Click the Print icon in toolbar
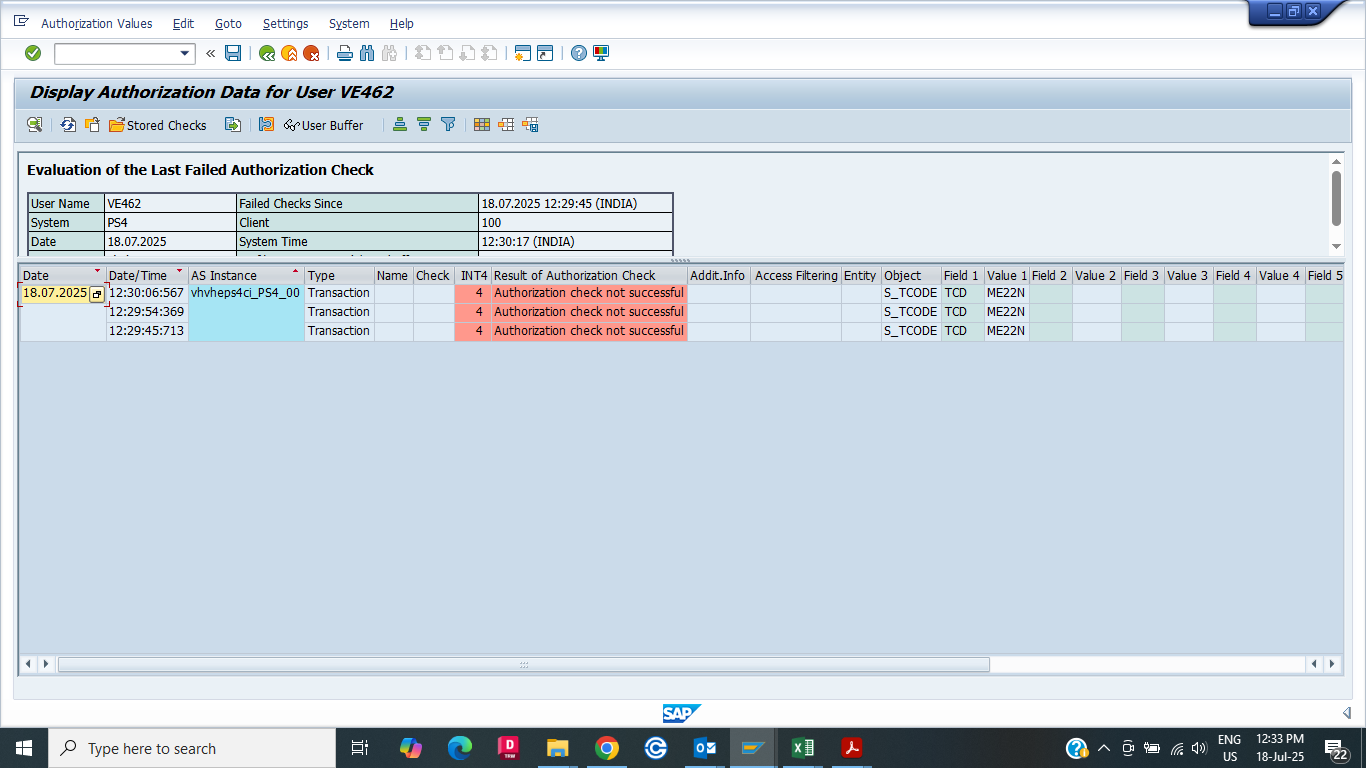This screenshot has height=768, width=1366. 345,53
